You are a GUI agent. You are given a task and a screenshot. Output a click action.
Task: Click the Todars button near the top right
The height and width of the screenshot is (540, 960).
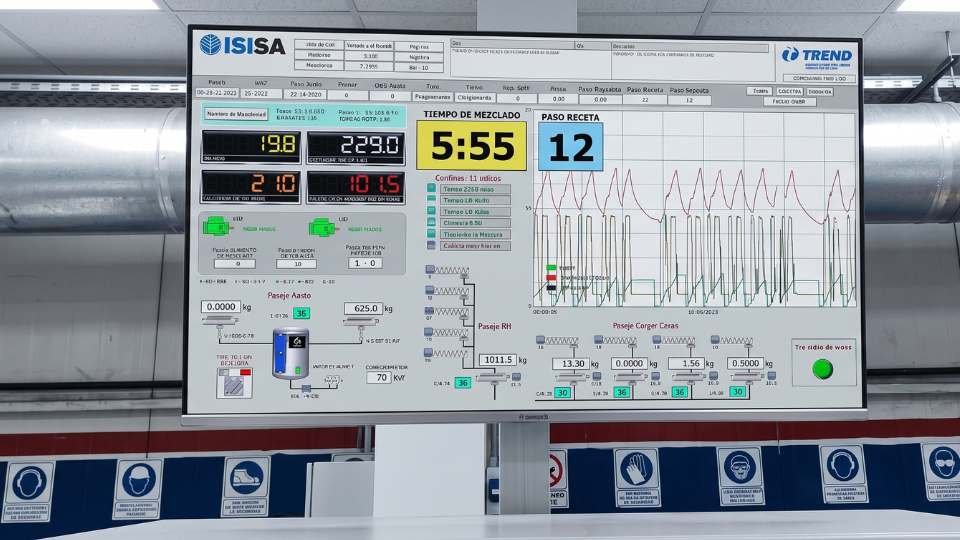click(759, 91)
